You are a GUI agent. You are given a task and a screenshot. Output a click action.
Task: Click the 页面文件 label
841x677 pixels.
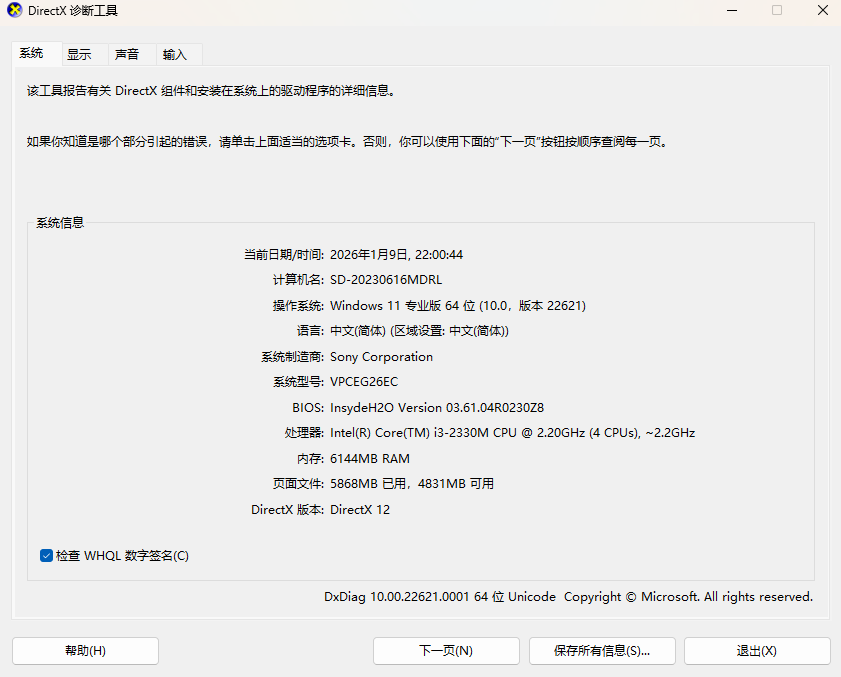(298, 484)
